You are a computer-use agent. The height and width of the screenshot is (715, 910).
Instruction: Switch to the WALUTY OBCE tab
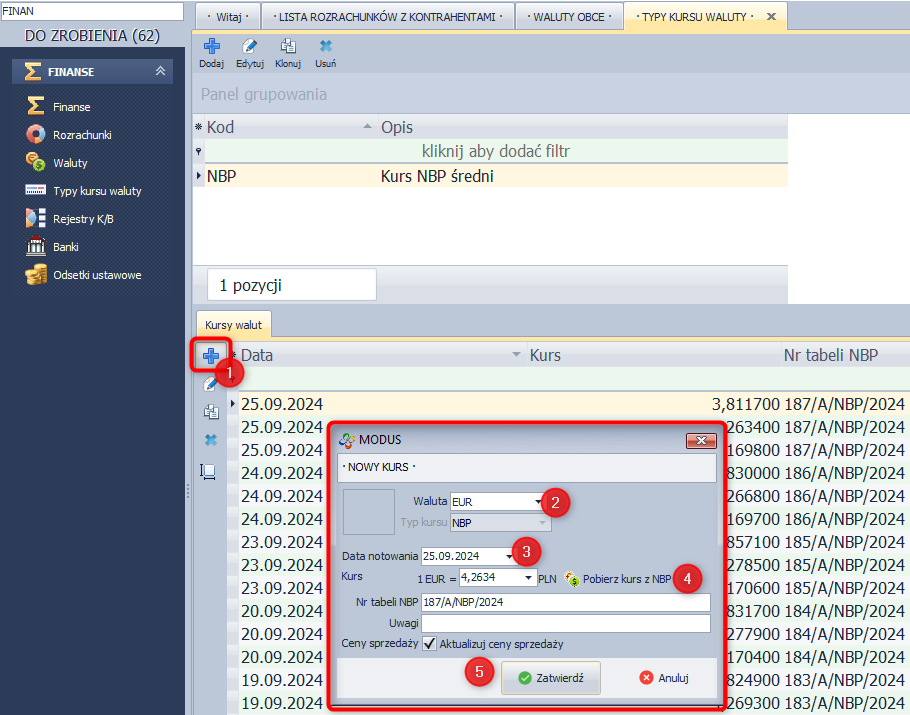coord(568,17)
